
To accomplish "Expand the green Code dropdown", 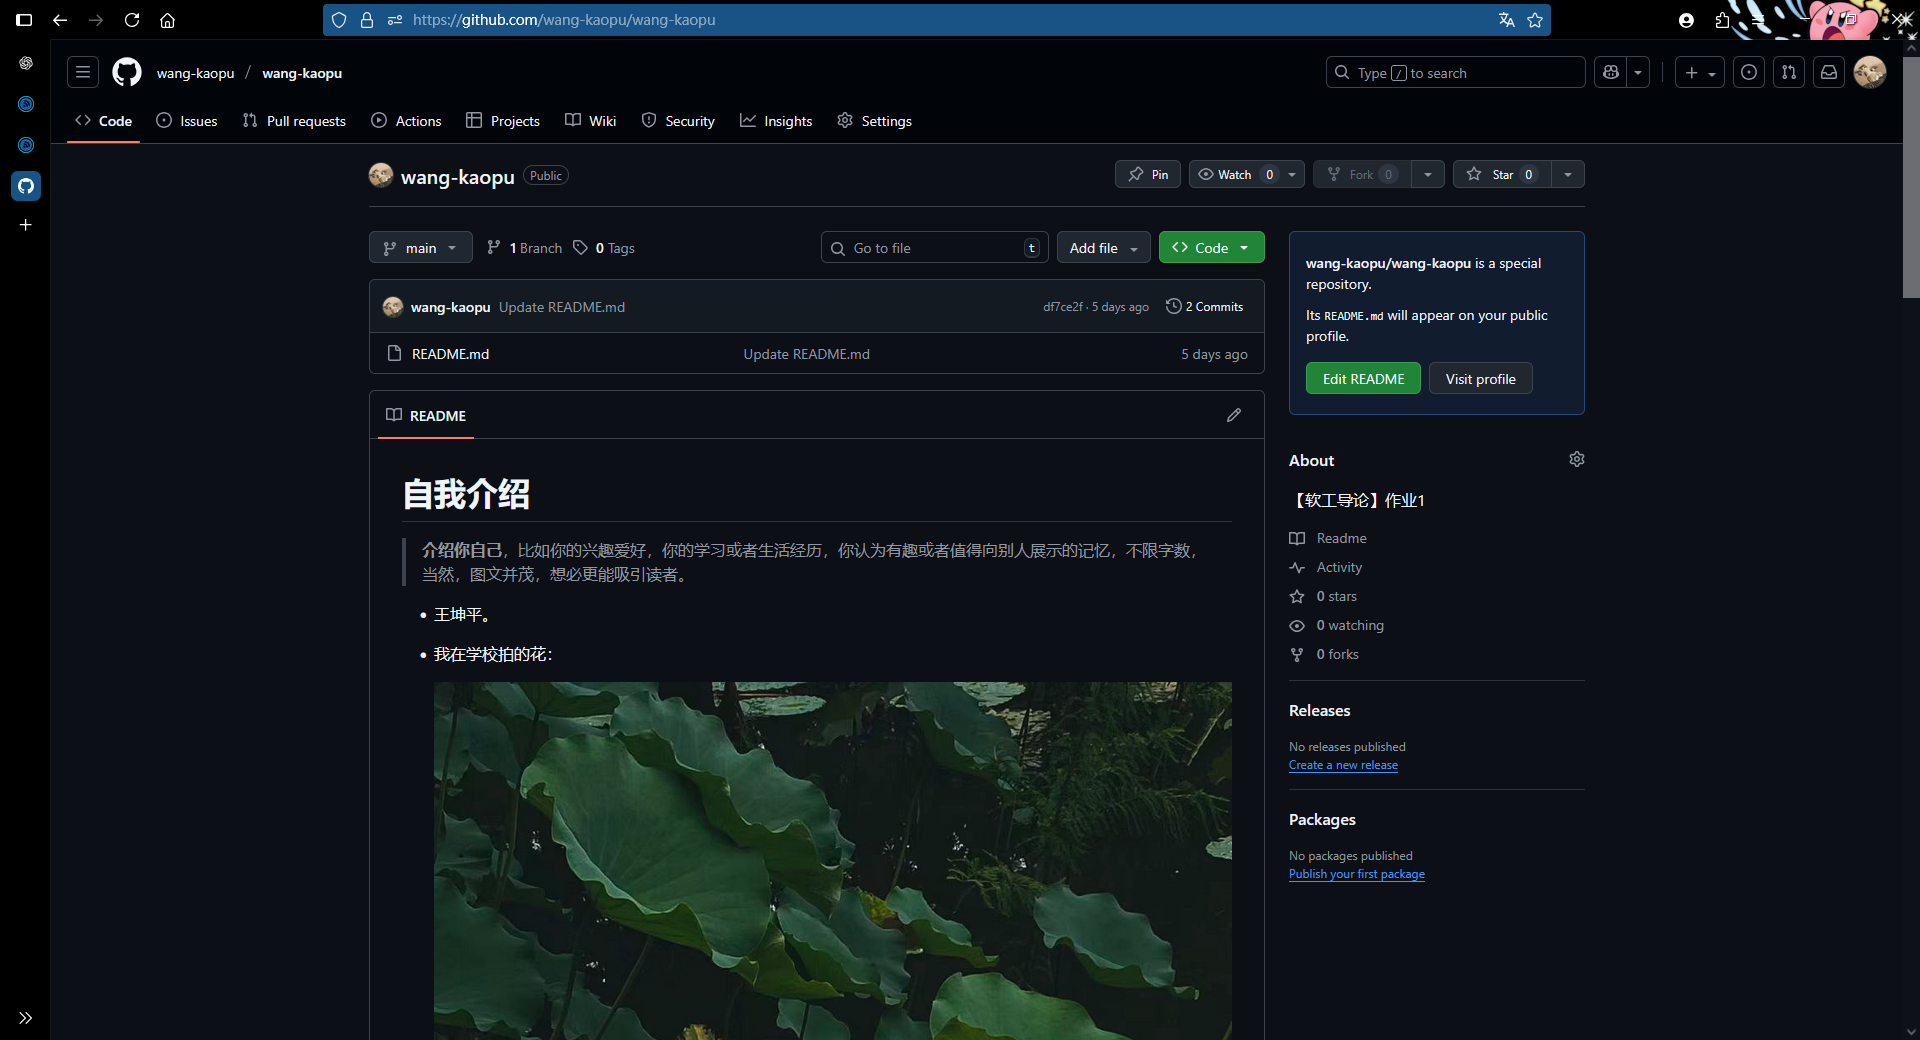I will pyautogui.click(x=1211, y=247).
